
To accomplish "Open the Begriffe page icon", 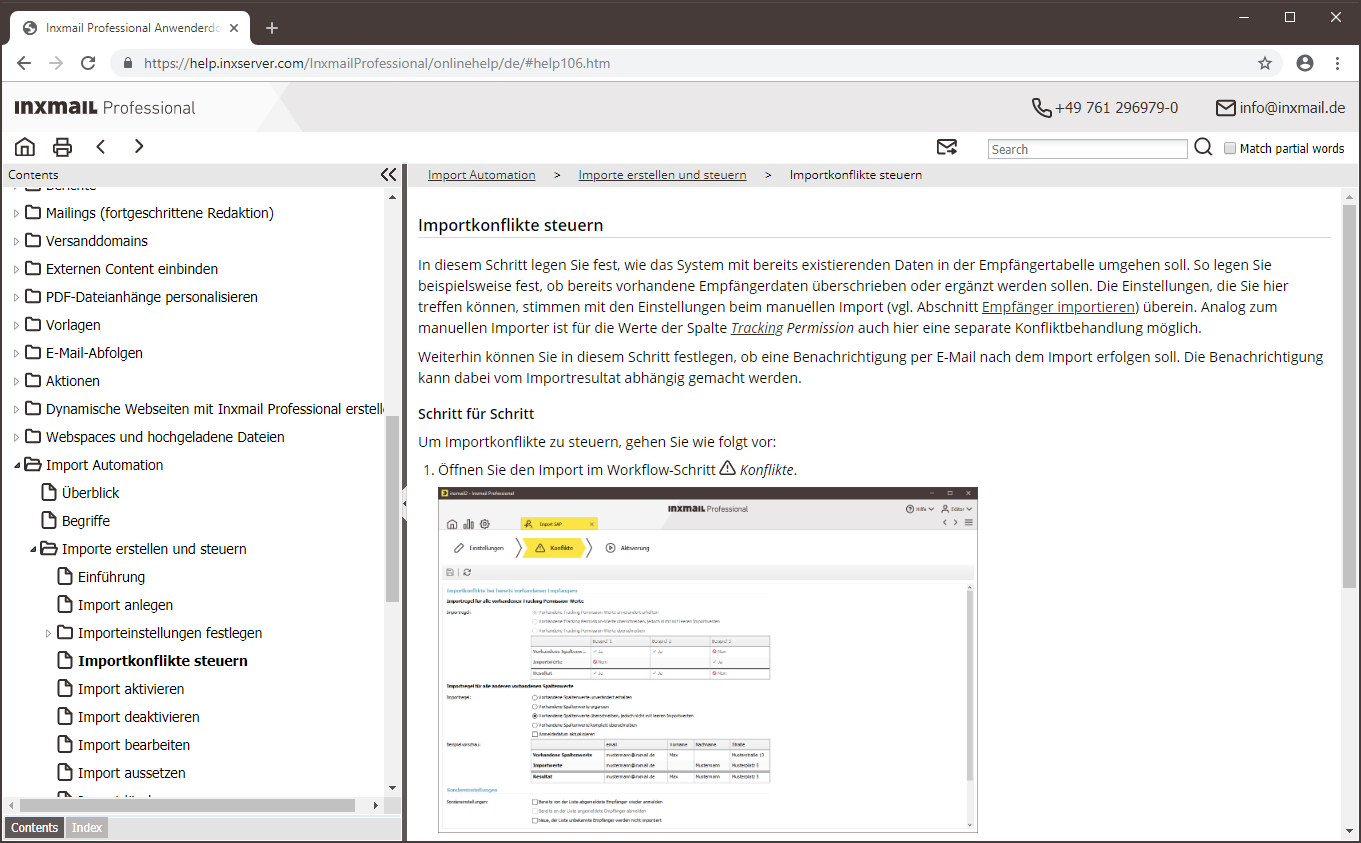I will [48, 521].
